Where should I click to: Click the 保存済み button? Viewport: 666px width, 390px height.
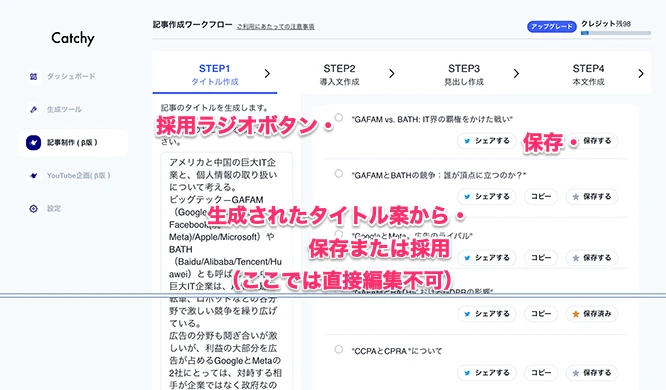pos(592,314)
